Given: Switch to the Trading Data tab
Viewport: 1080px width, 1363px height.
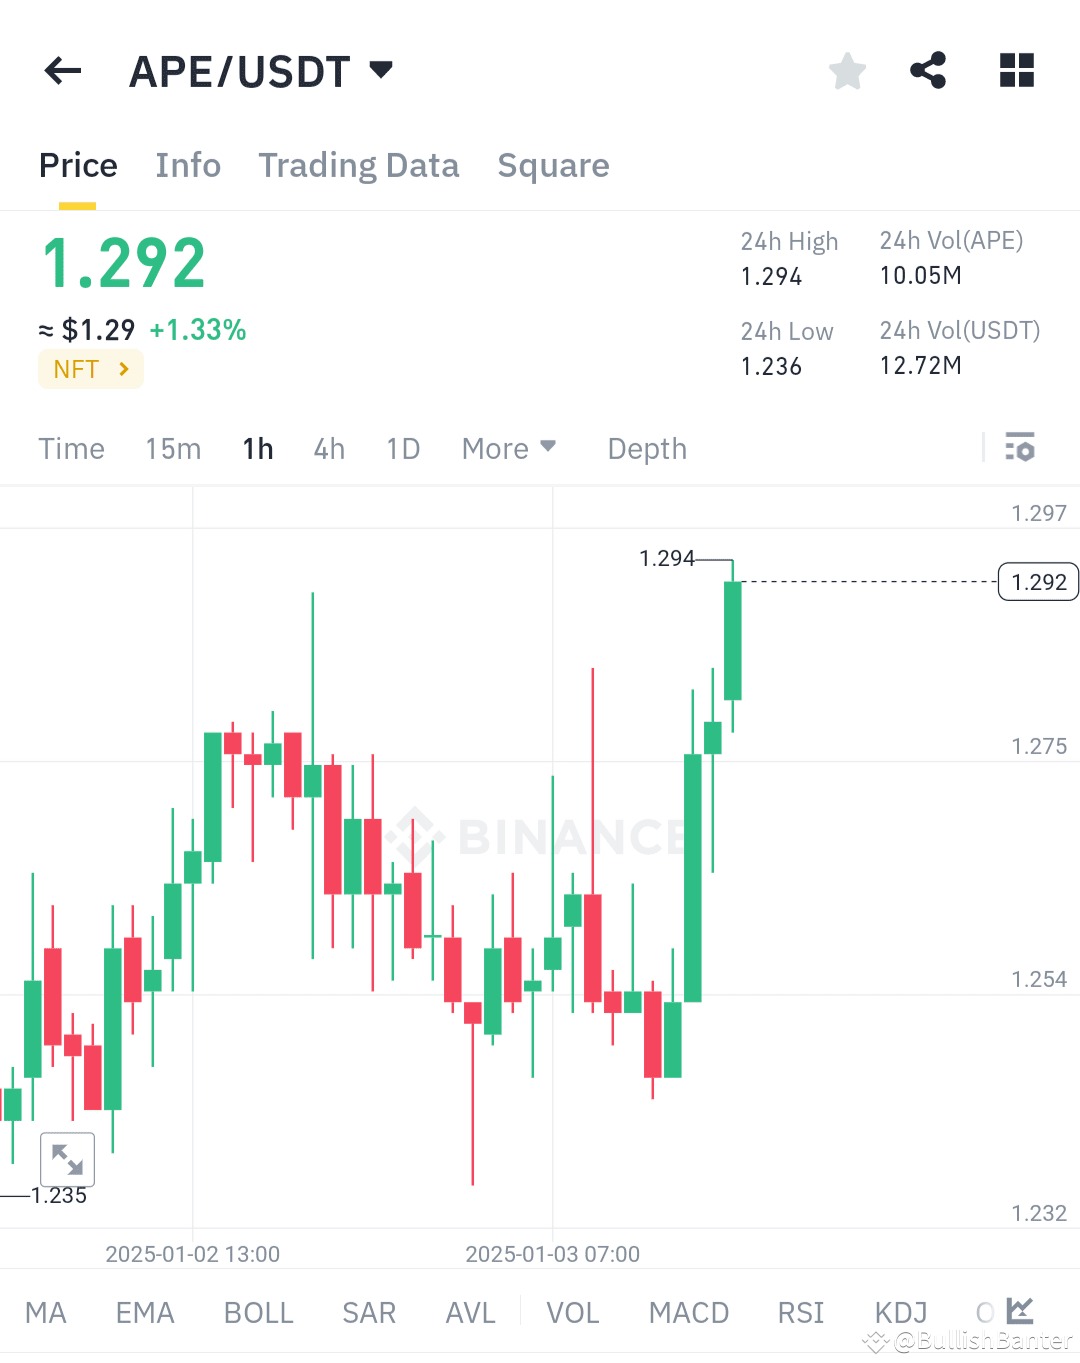Looking at the screenshot, I should click(x=359, y=165).
